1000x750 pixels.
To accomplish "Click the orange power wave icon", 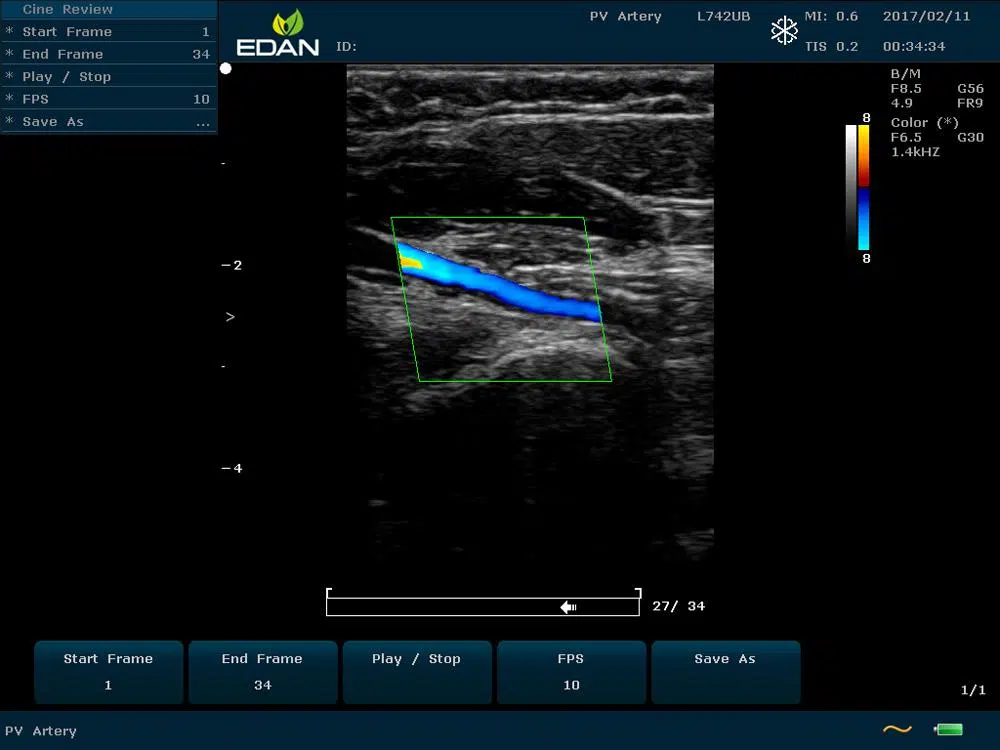I will pos(897,730).
